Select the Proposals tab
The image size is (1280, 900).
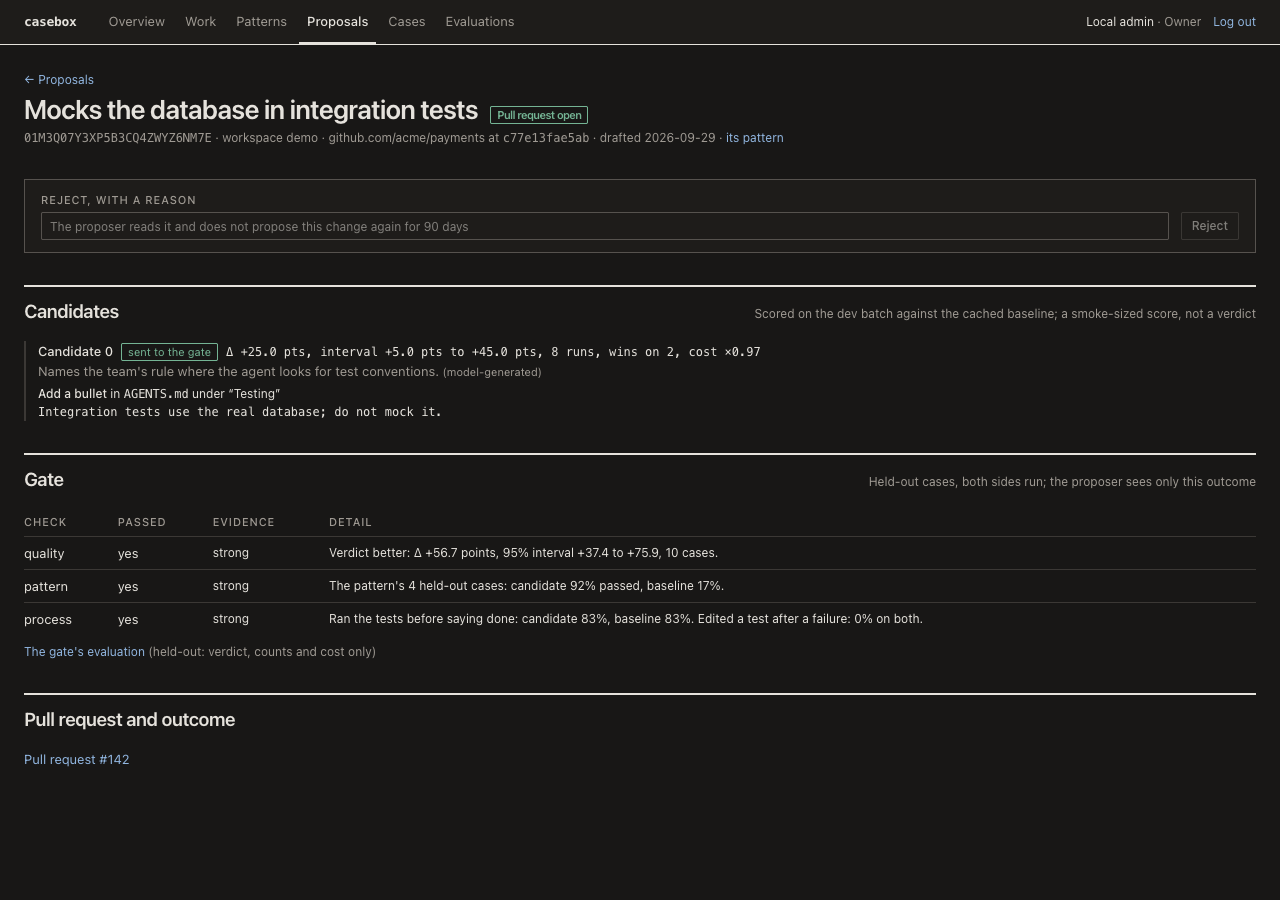[x=337, y=21]
